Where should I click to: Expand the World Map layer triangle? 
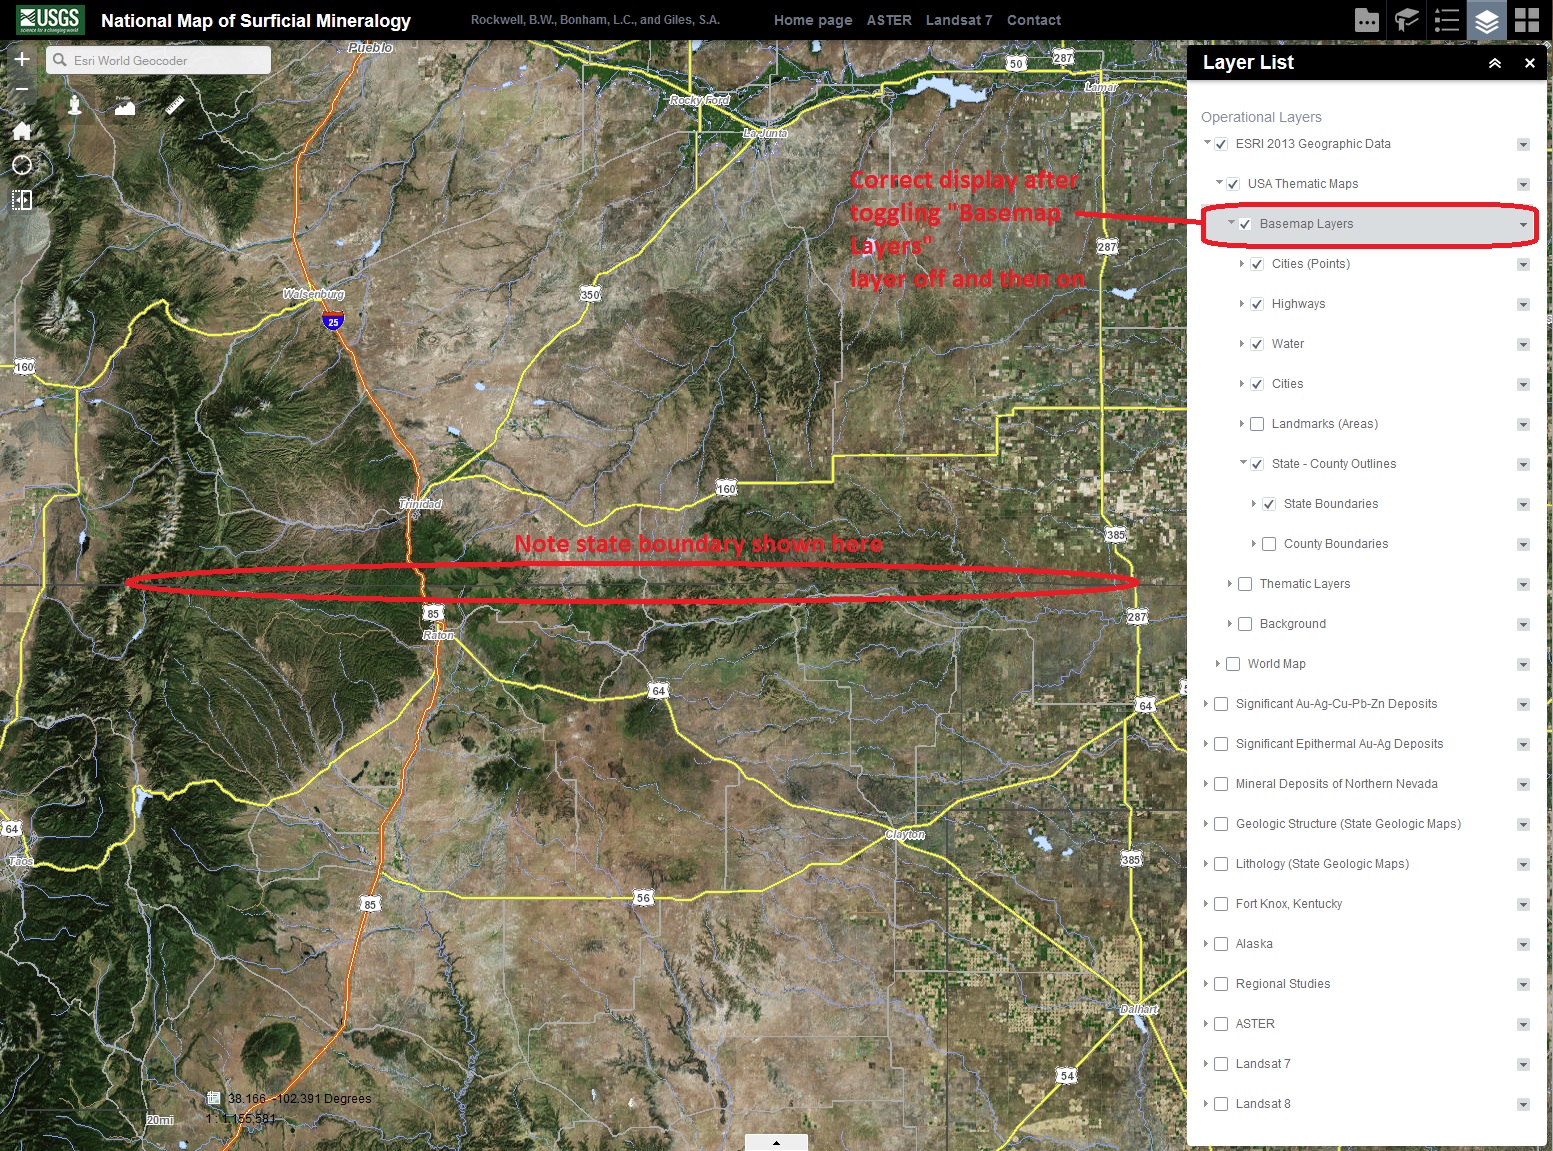point(1218,664)
